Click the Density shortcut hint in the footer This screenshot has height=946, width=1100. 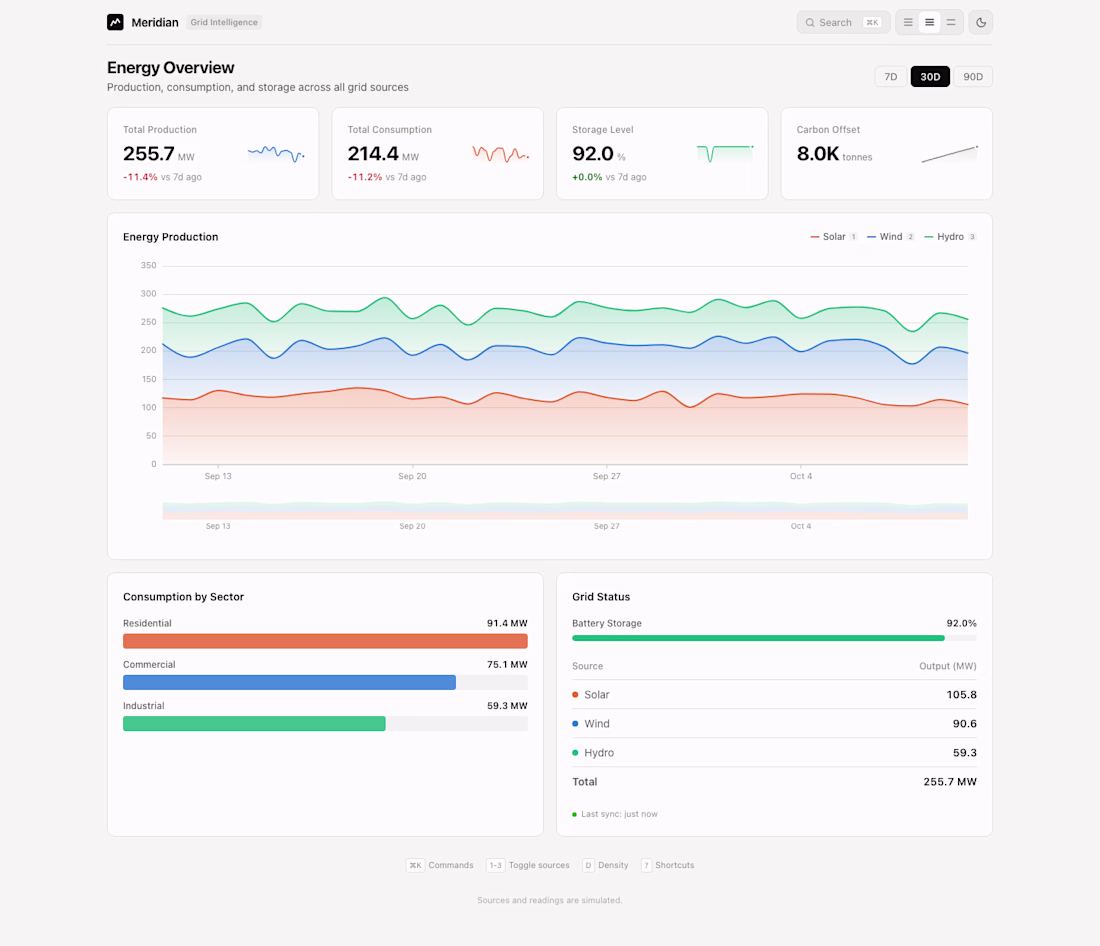pyautogui.click(x=605, y=865)
